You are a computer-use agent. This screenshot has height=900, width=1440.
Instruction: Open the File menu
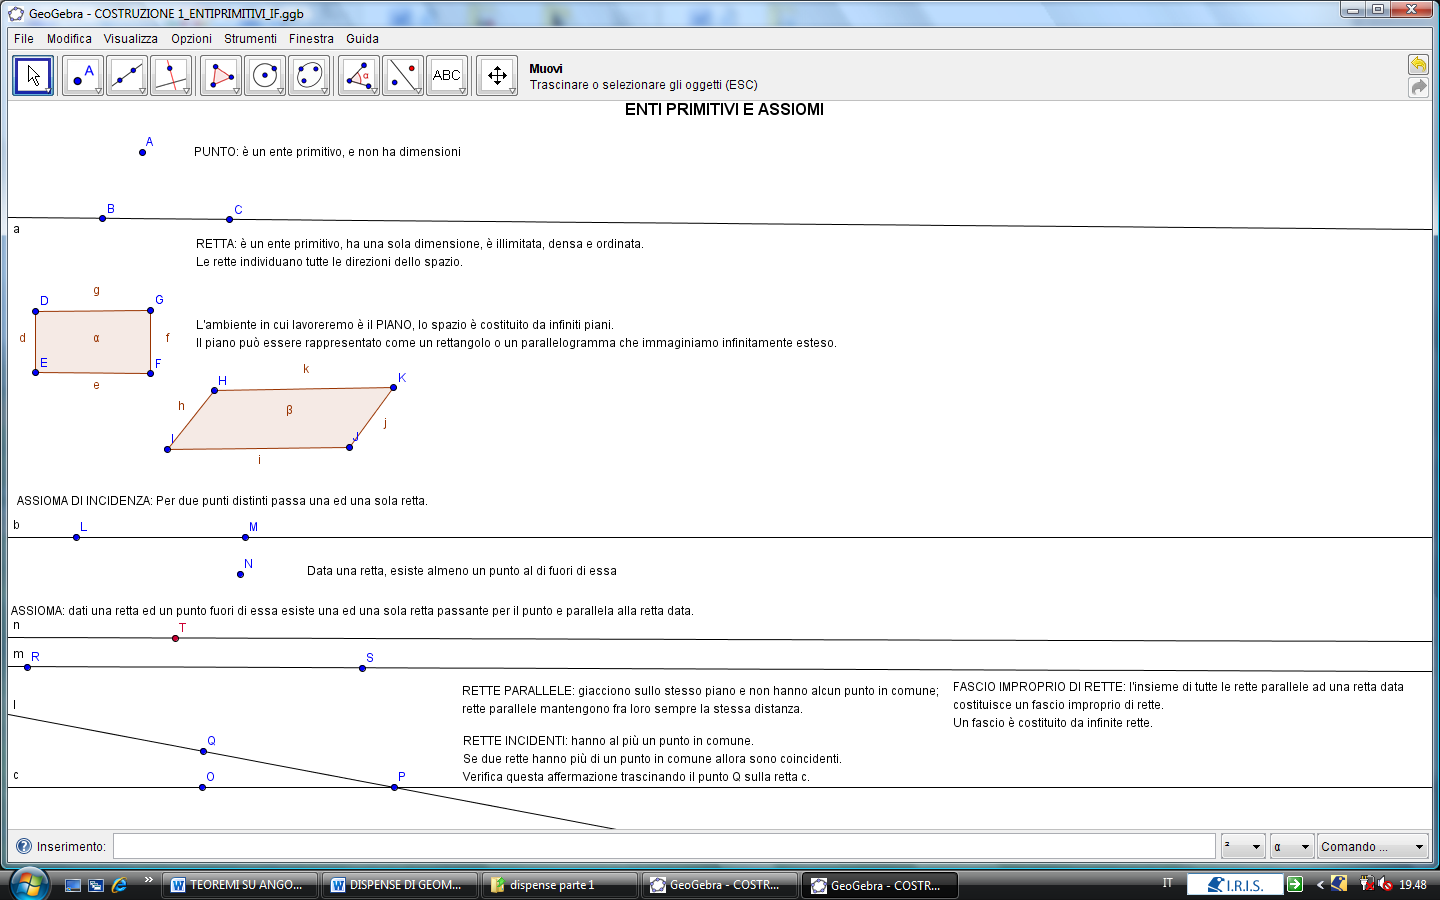pos(24,39)
